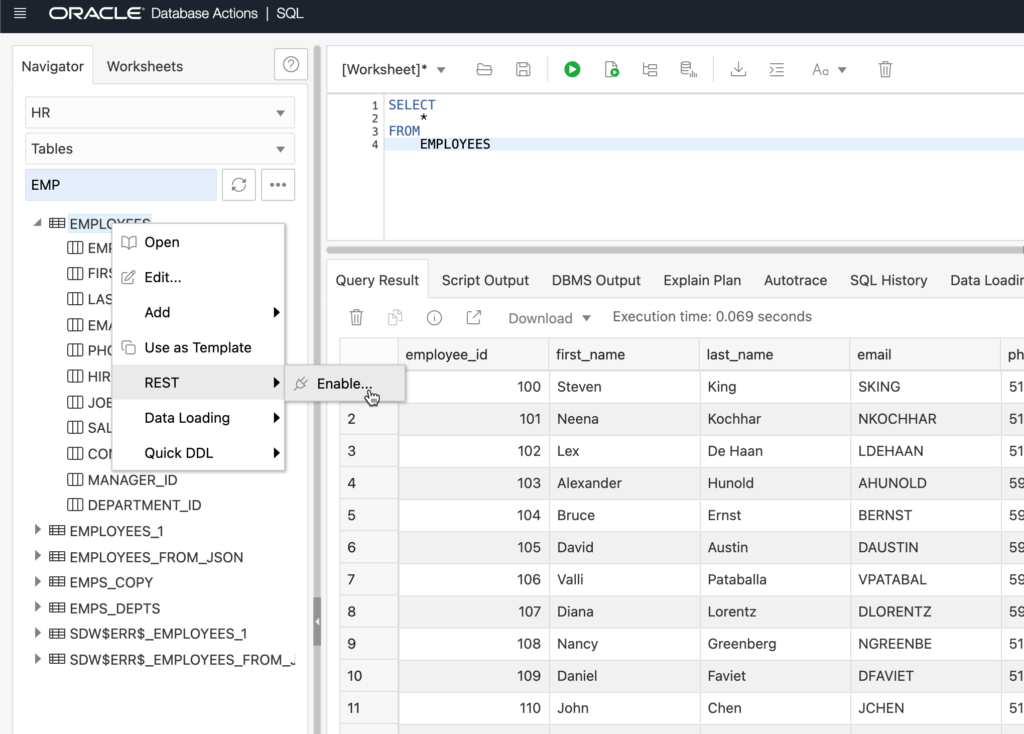Click the EMP search filter field
The width and height of the screenshot is (1024, 734).
click(121, 185)
